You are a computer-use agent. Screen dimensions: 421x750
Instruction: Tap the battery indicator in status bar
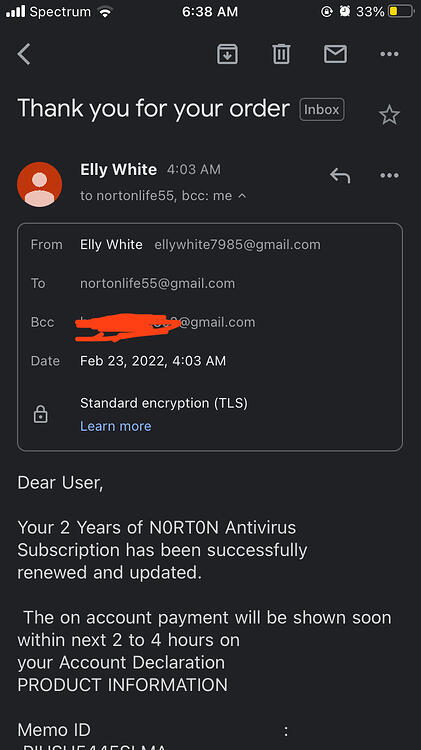pos(401,11)
